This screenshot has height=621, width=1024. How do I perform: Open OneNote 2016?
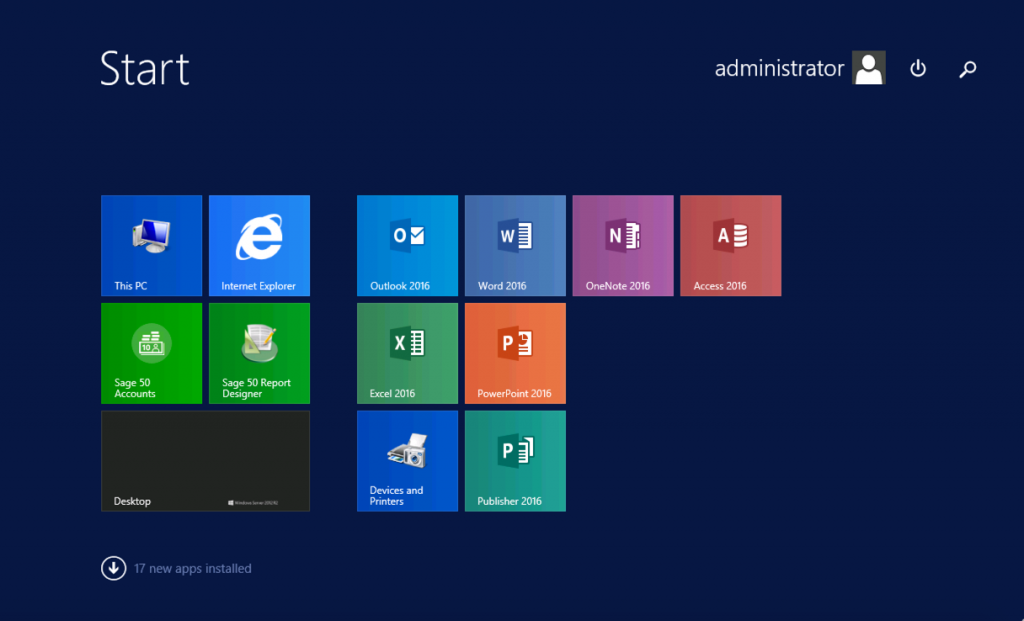[622, 245]
